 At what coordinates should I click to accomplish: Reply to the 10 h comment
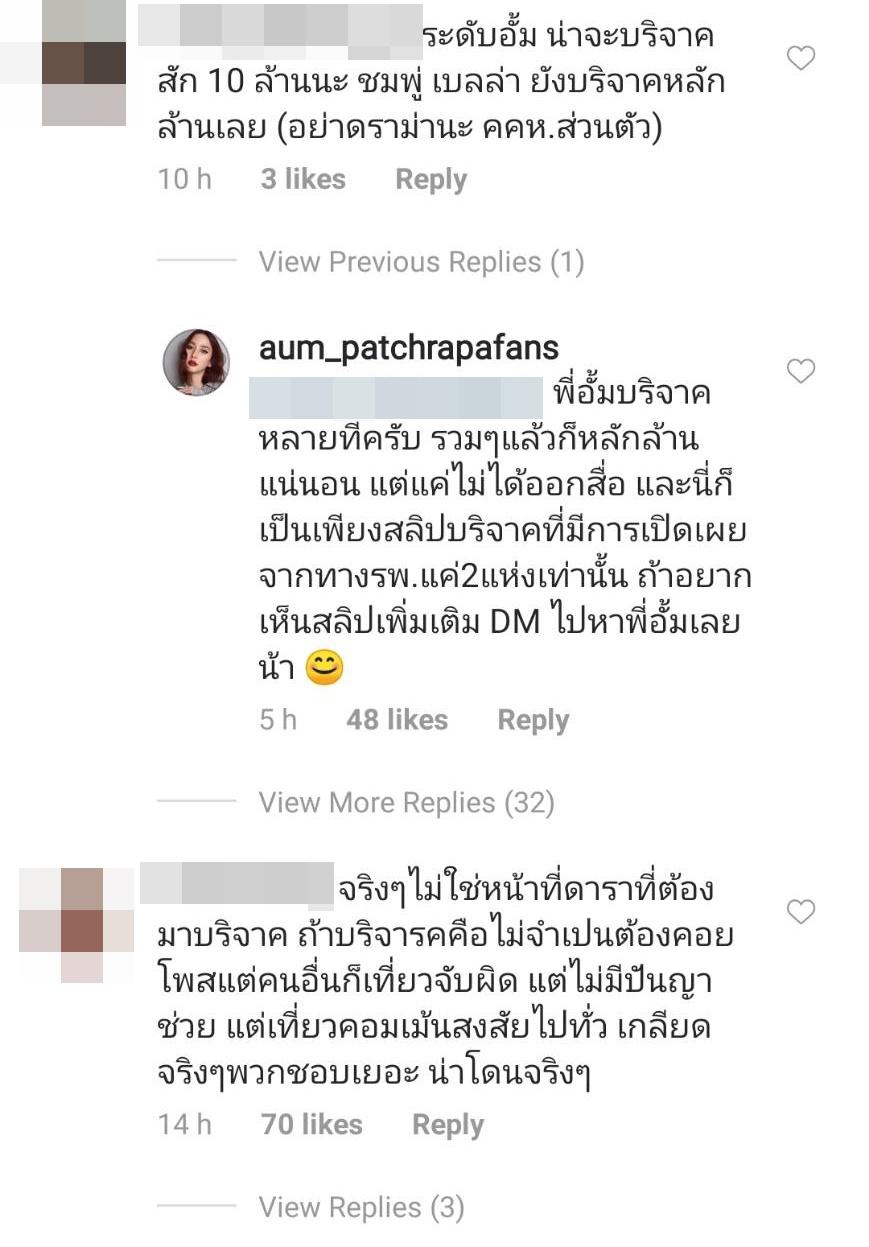[431, 180]
